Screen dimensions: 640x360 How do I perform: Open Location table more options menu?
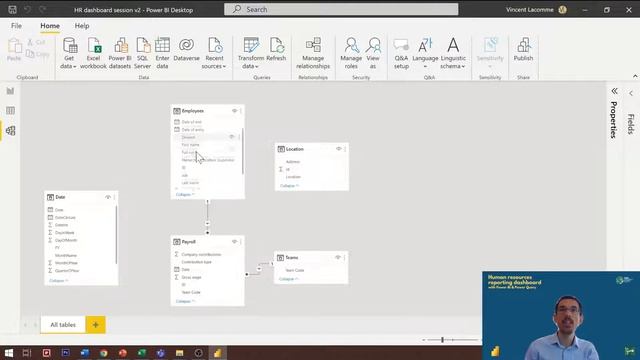[x=345, y=149]
